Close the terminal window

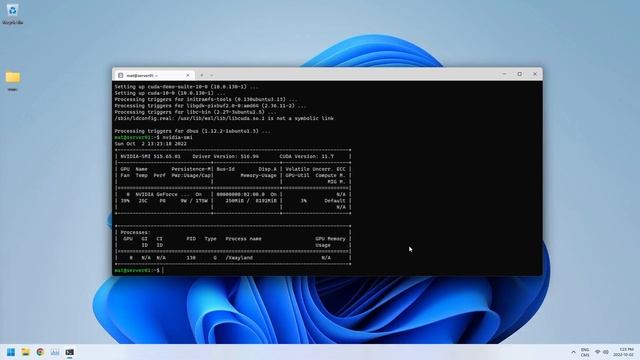(x=535, y=74)
